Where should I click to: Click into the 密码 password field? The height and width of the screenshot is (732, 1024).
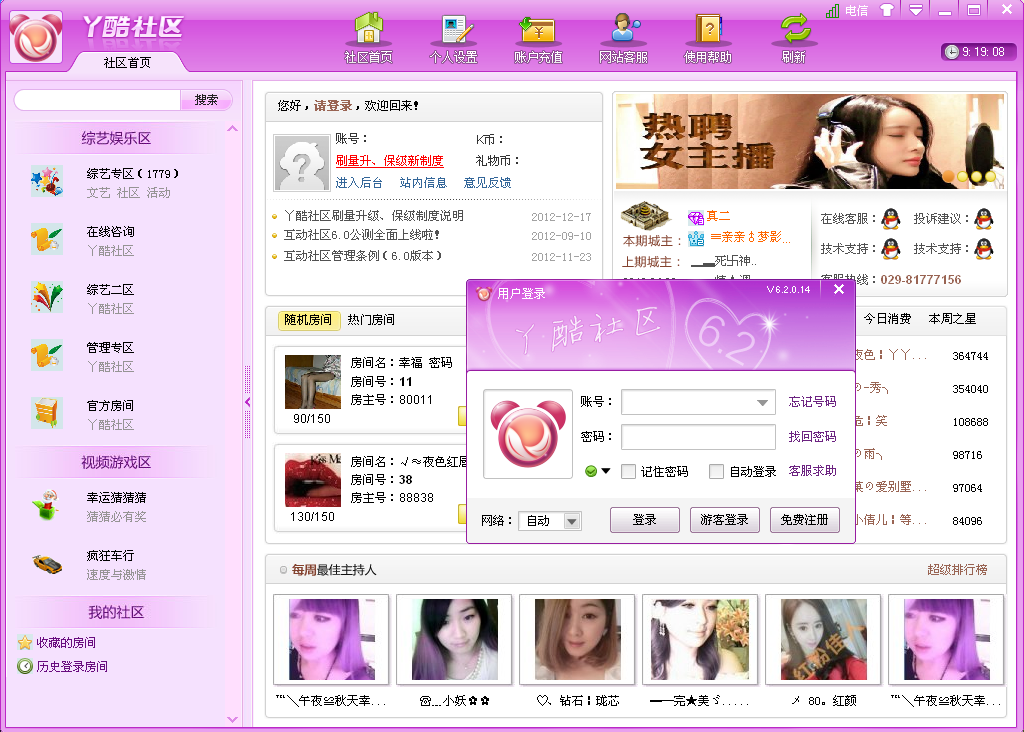coord(698,437)
